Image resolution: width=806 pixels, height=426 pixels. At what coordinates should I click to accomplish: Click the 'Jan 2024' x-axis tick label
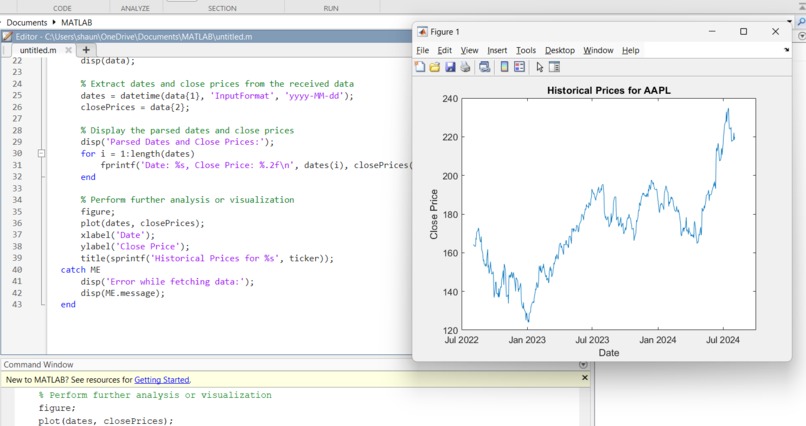coord(657,340)
